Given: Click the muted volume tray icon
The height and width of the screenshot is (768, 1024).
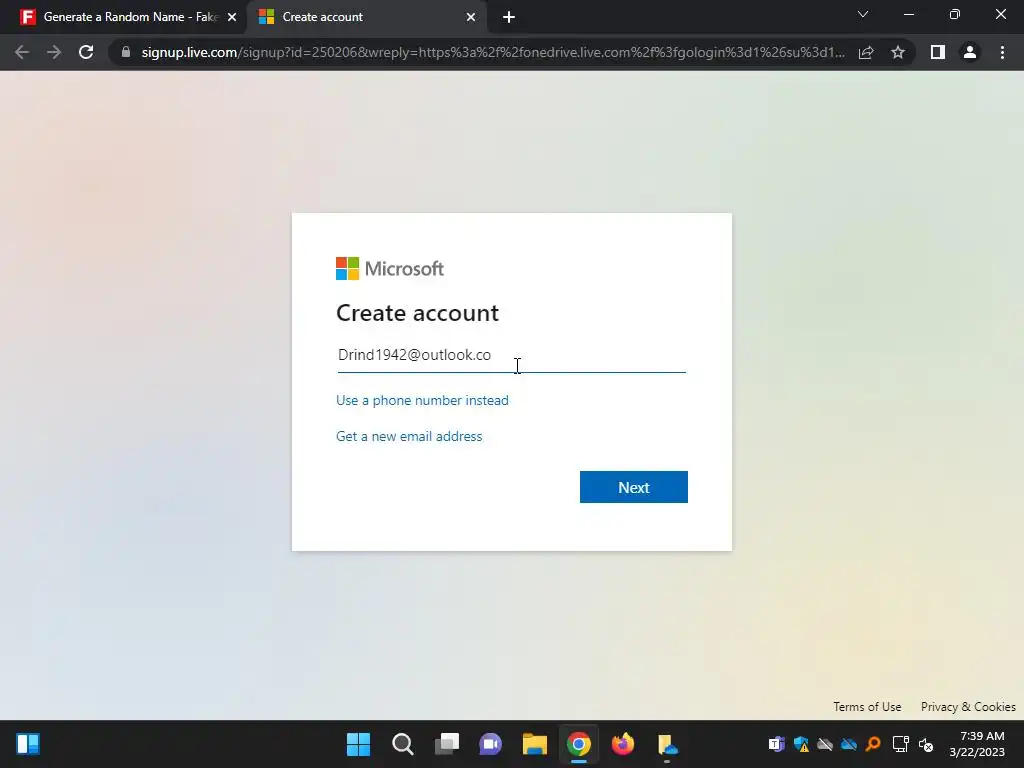Looking at the screenshot, I should (926, 744).
